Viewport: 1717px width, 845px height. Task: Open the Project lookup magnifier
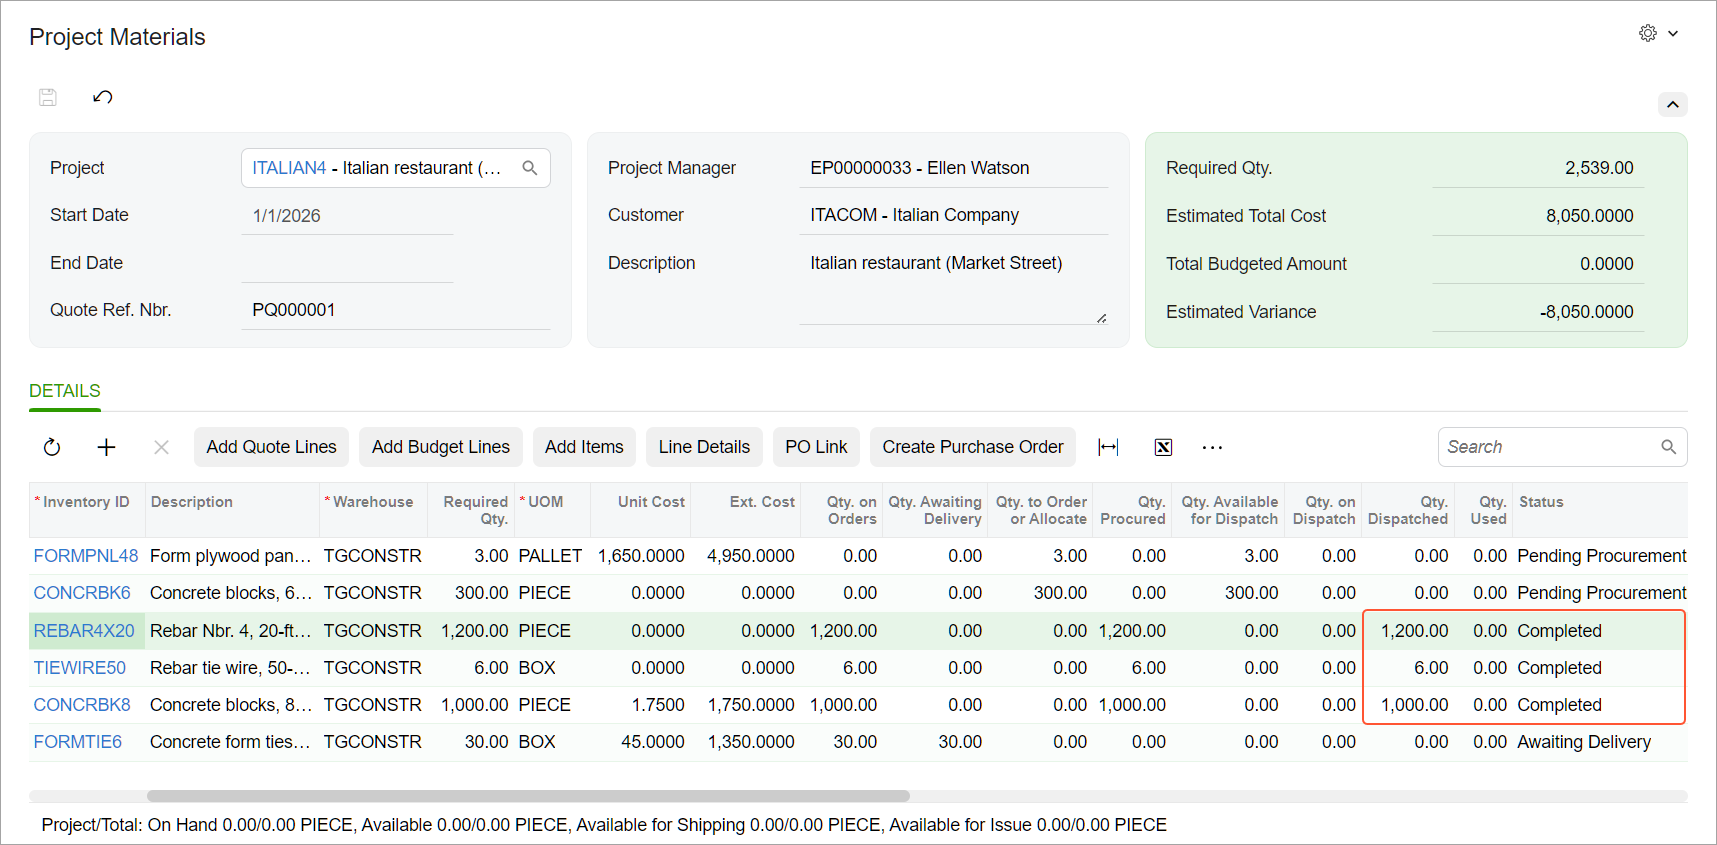click(530, 168)
